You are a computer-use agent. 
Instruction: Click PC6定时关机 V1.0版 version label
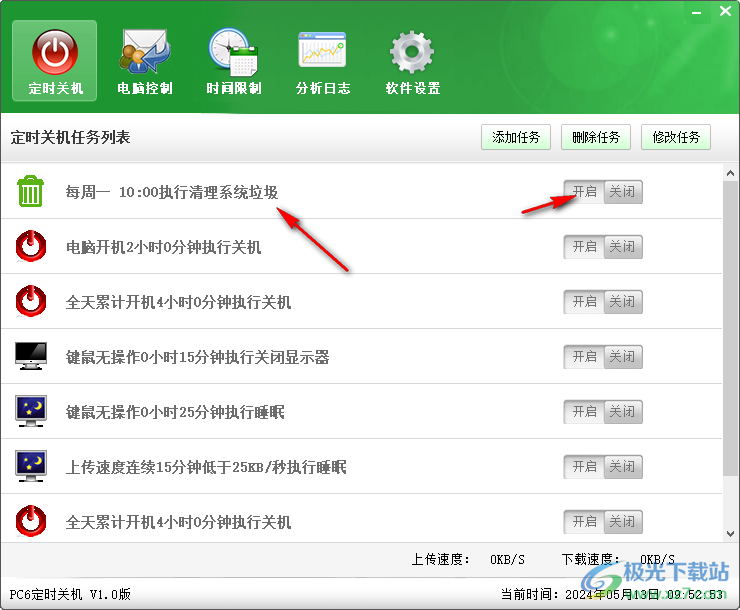(x=70, y=594)
